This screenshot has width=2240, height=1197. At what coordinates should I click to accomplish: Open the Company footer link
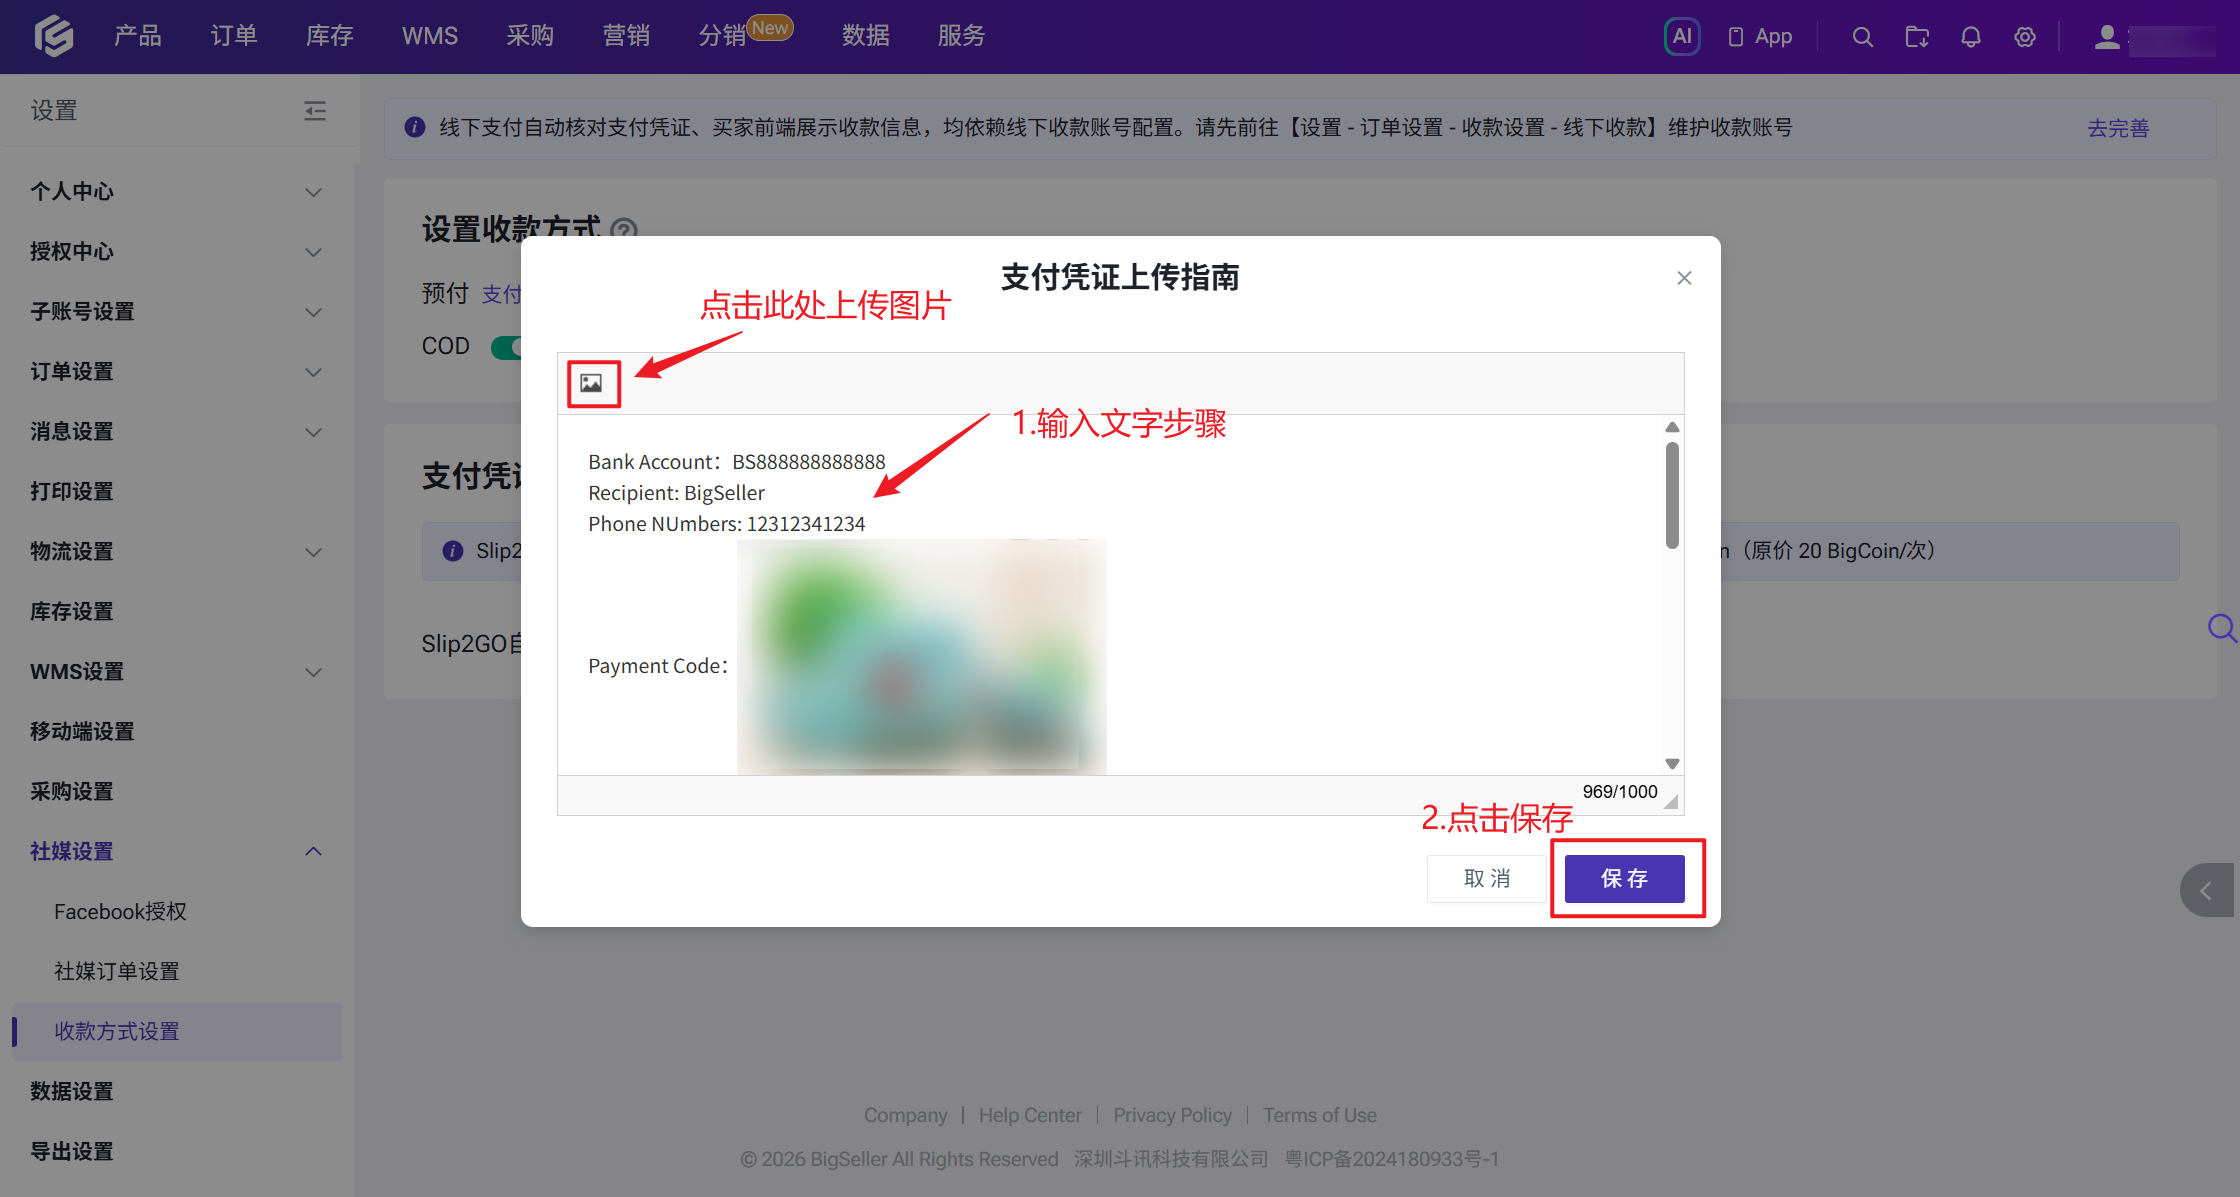coord(906,1115)
